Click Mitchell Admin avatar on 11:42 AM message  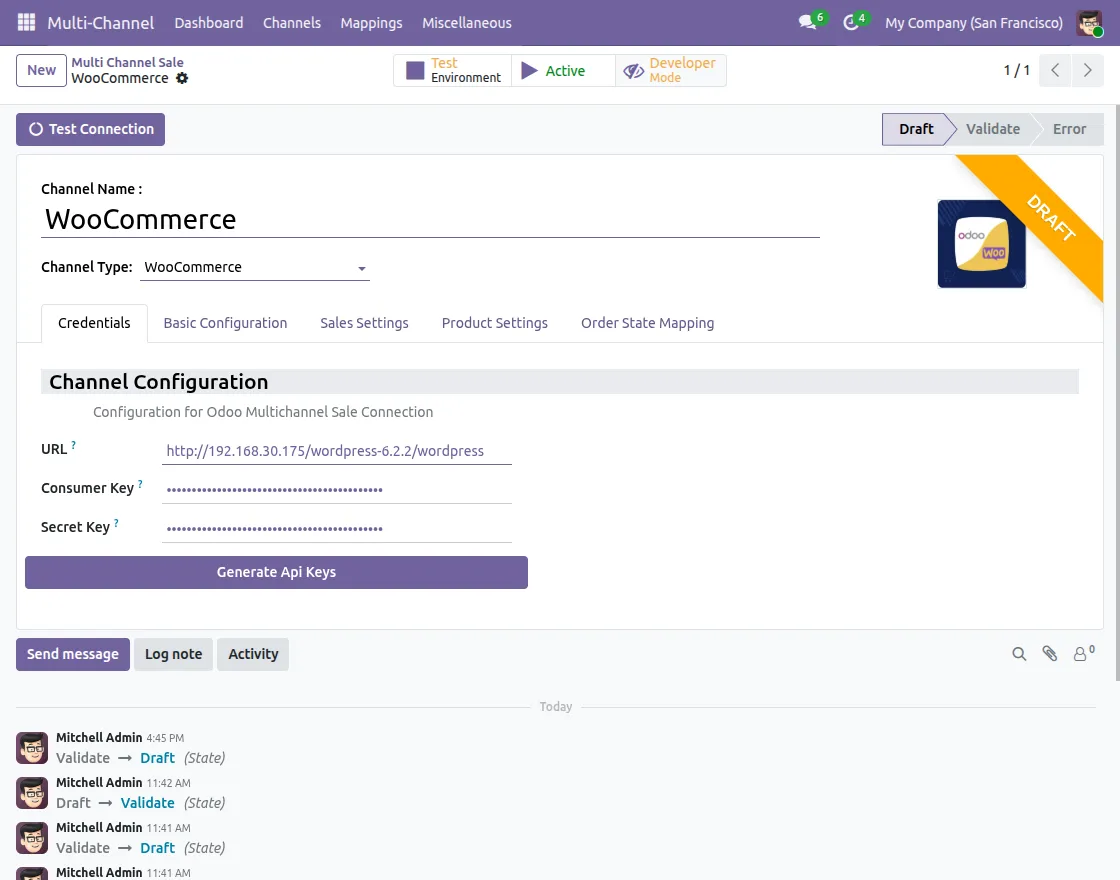[32, 793]
